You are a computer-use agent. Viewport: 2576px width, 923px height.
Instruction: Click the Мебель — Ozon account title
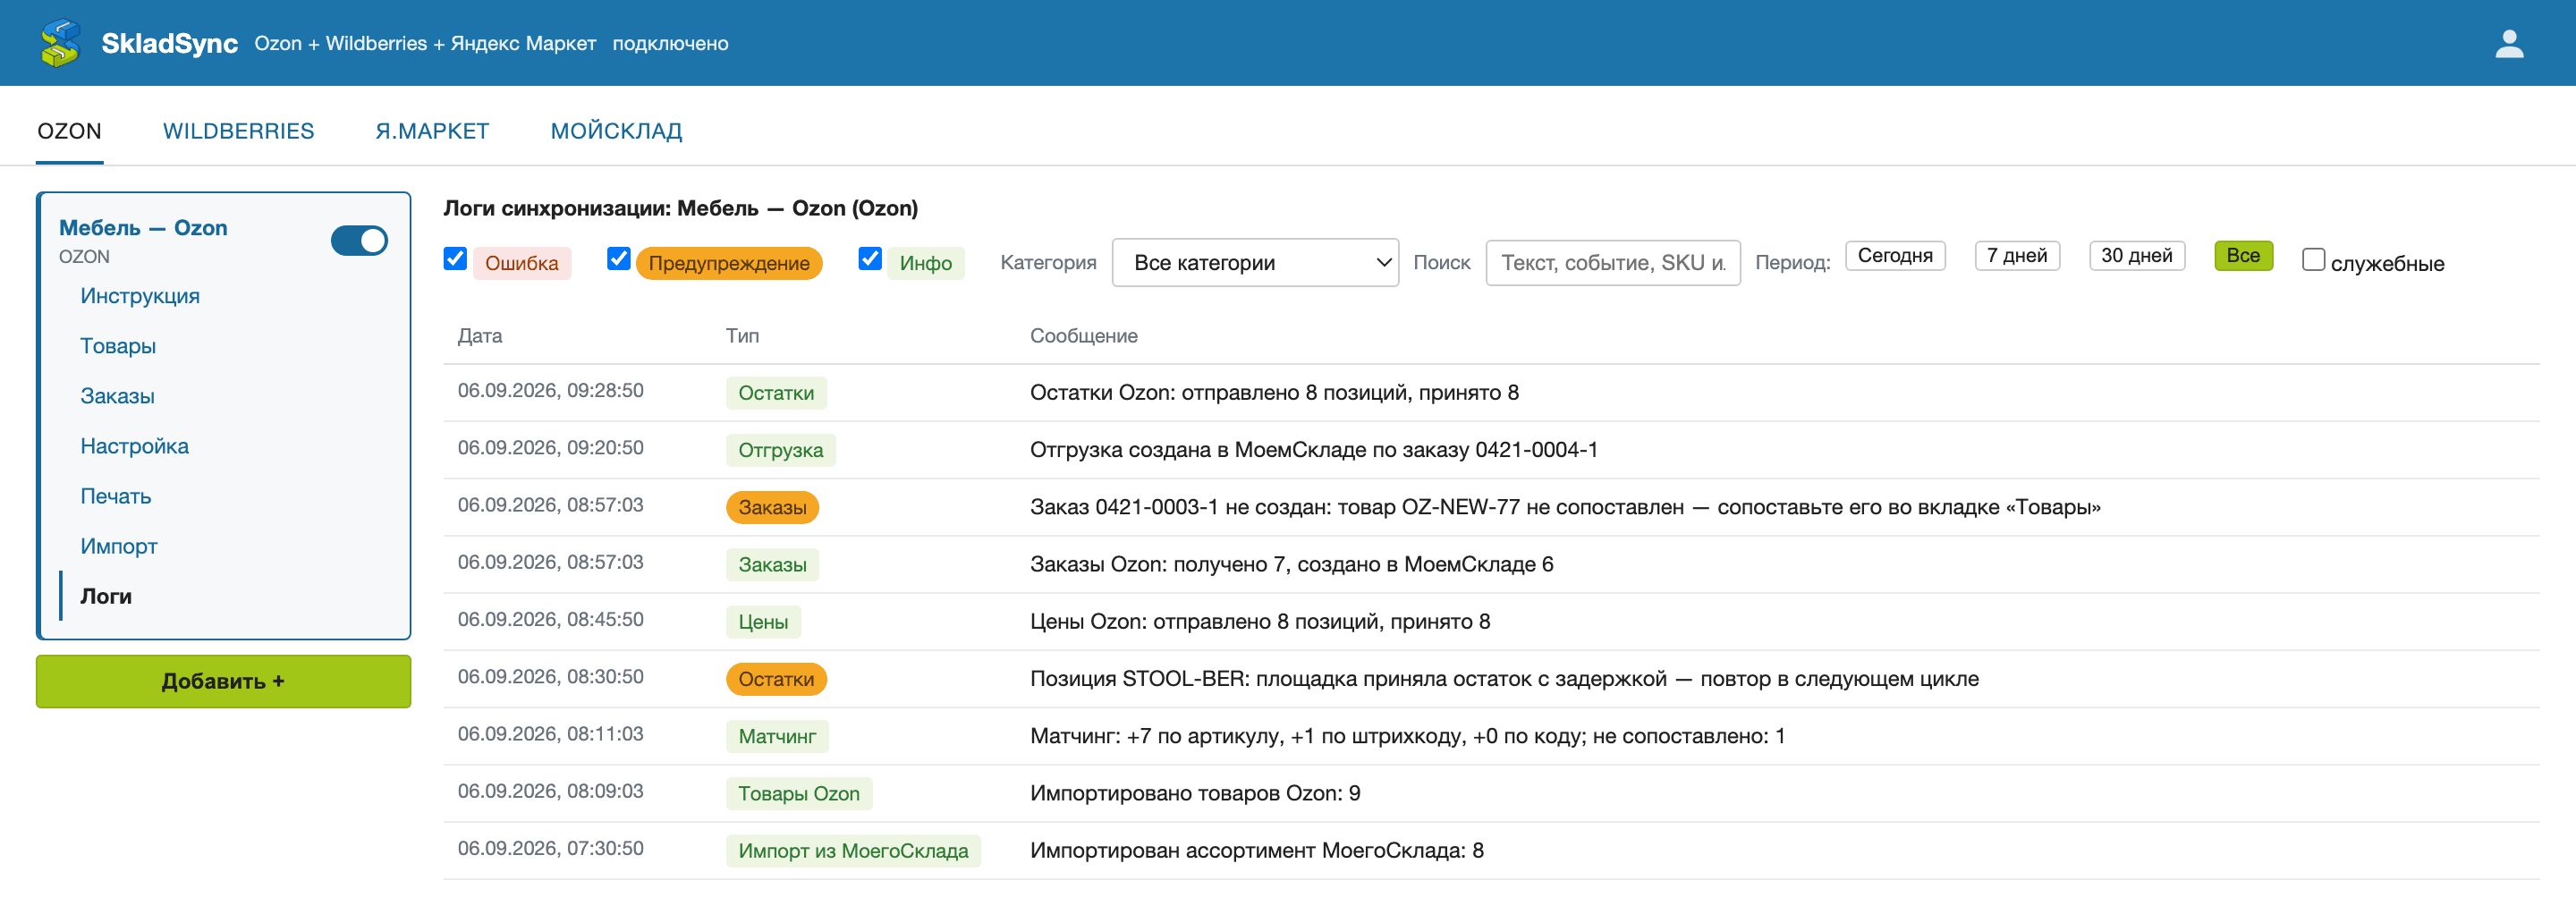(x=143, y=228)
